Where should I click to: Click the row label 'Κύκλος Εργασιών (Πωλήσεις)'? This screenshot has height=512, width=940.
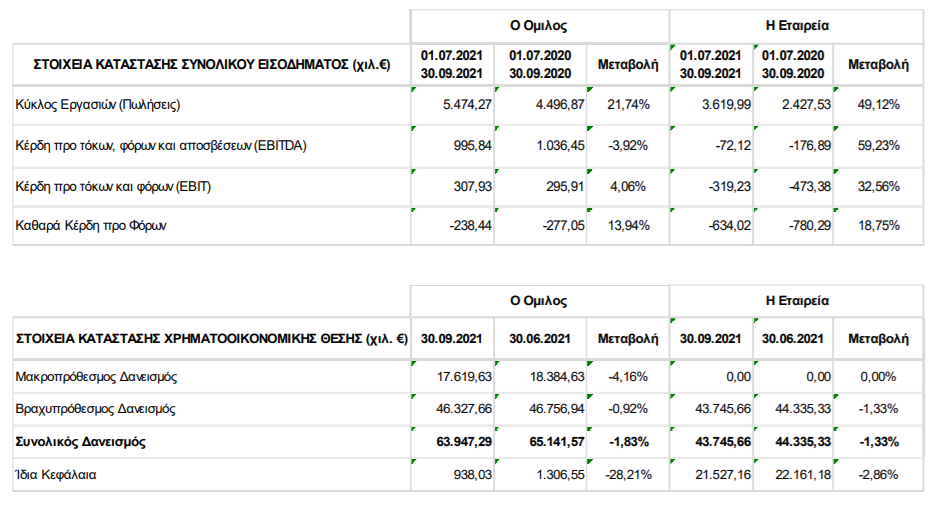[x=98, y=104]
